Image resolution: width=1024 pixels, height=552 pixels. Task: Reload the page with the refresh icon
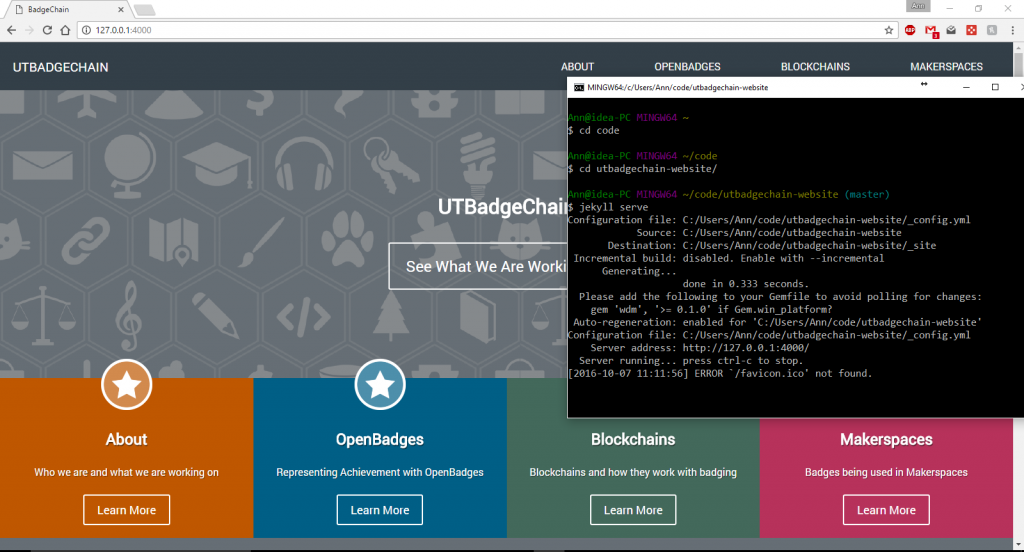click(46, 30)
